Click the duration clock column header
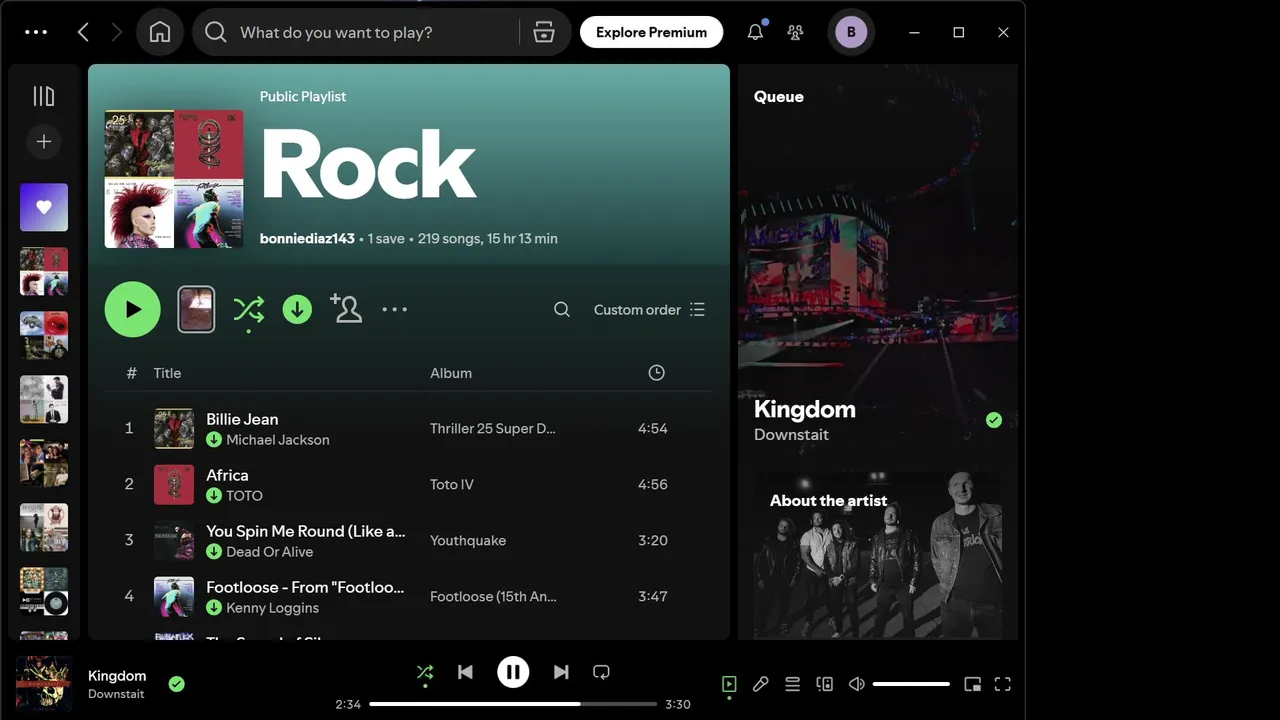 coord(656,373)
